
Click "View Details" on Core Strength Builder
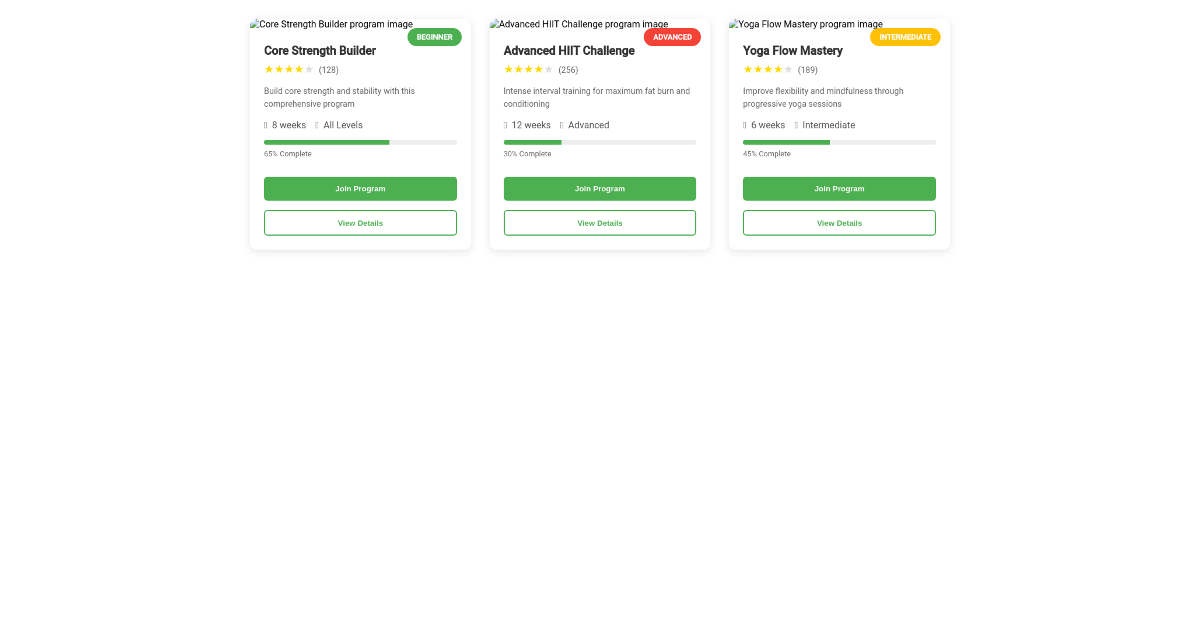point(360,222)
